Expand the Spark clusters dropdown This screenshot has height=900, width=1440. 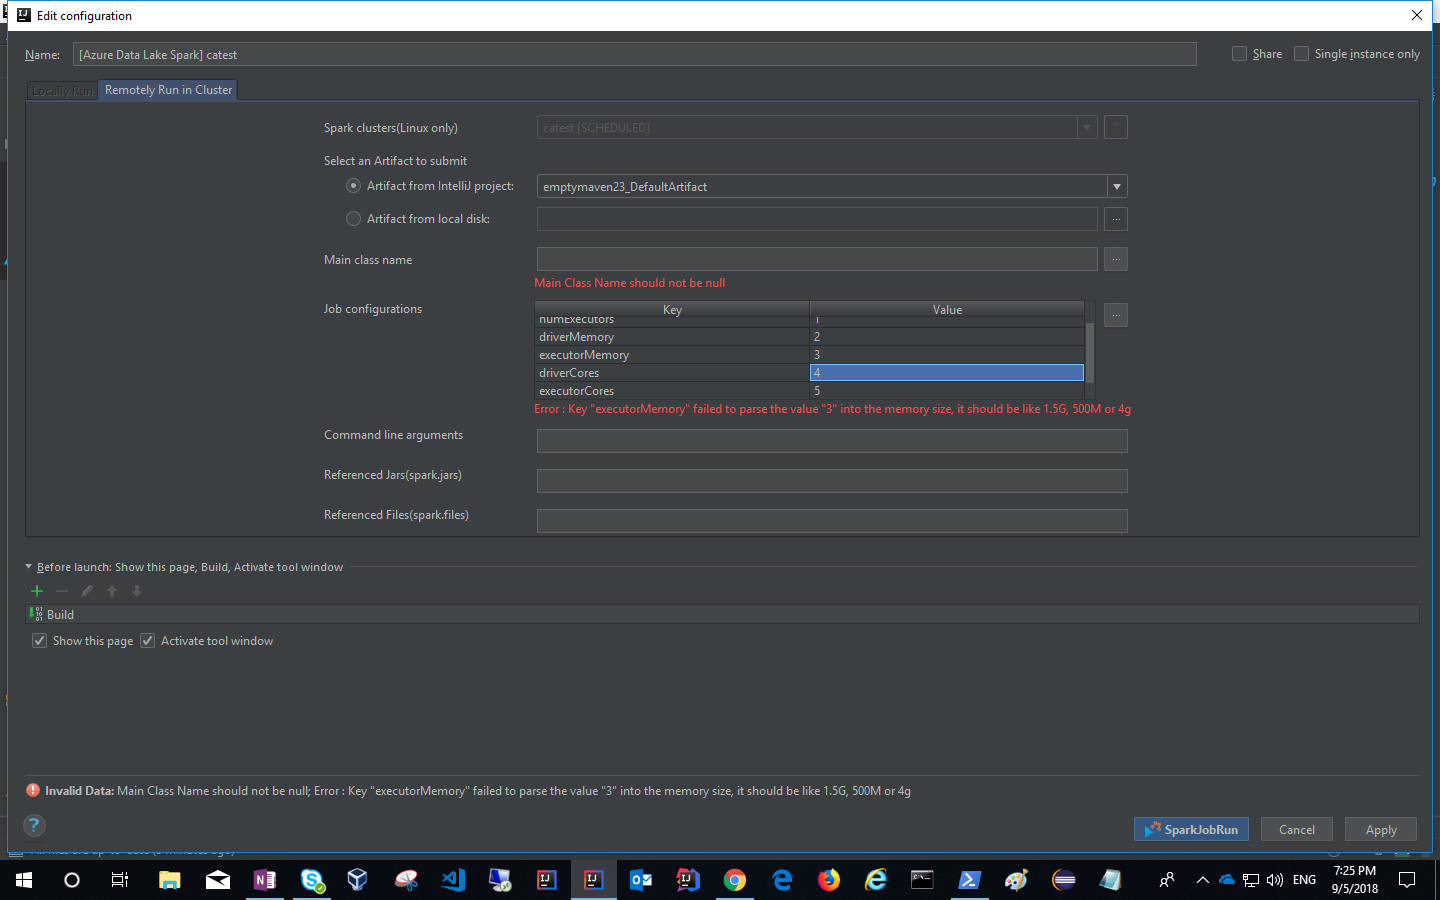pos(1086,127)
